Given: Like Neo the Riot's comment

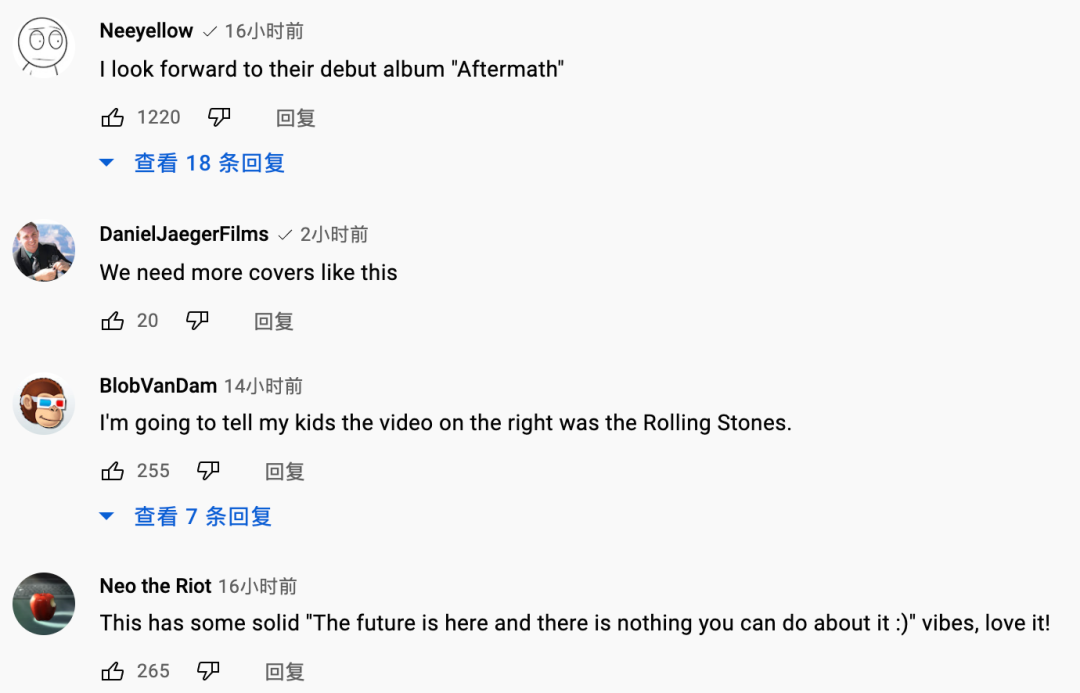Looking at the screenshot, I should (x=112, y=671).
